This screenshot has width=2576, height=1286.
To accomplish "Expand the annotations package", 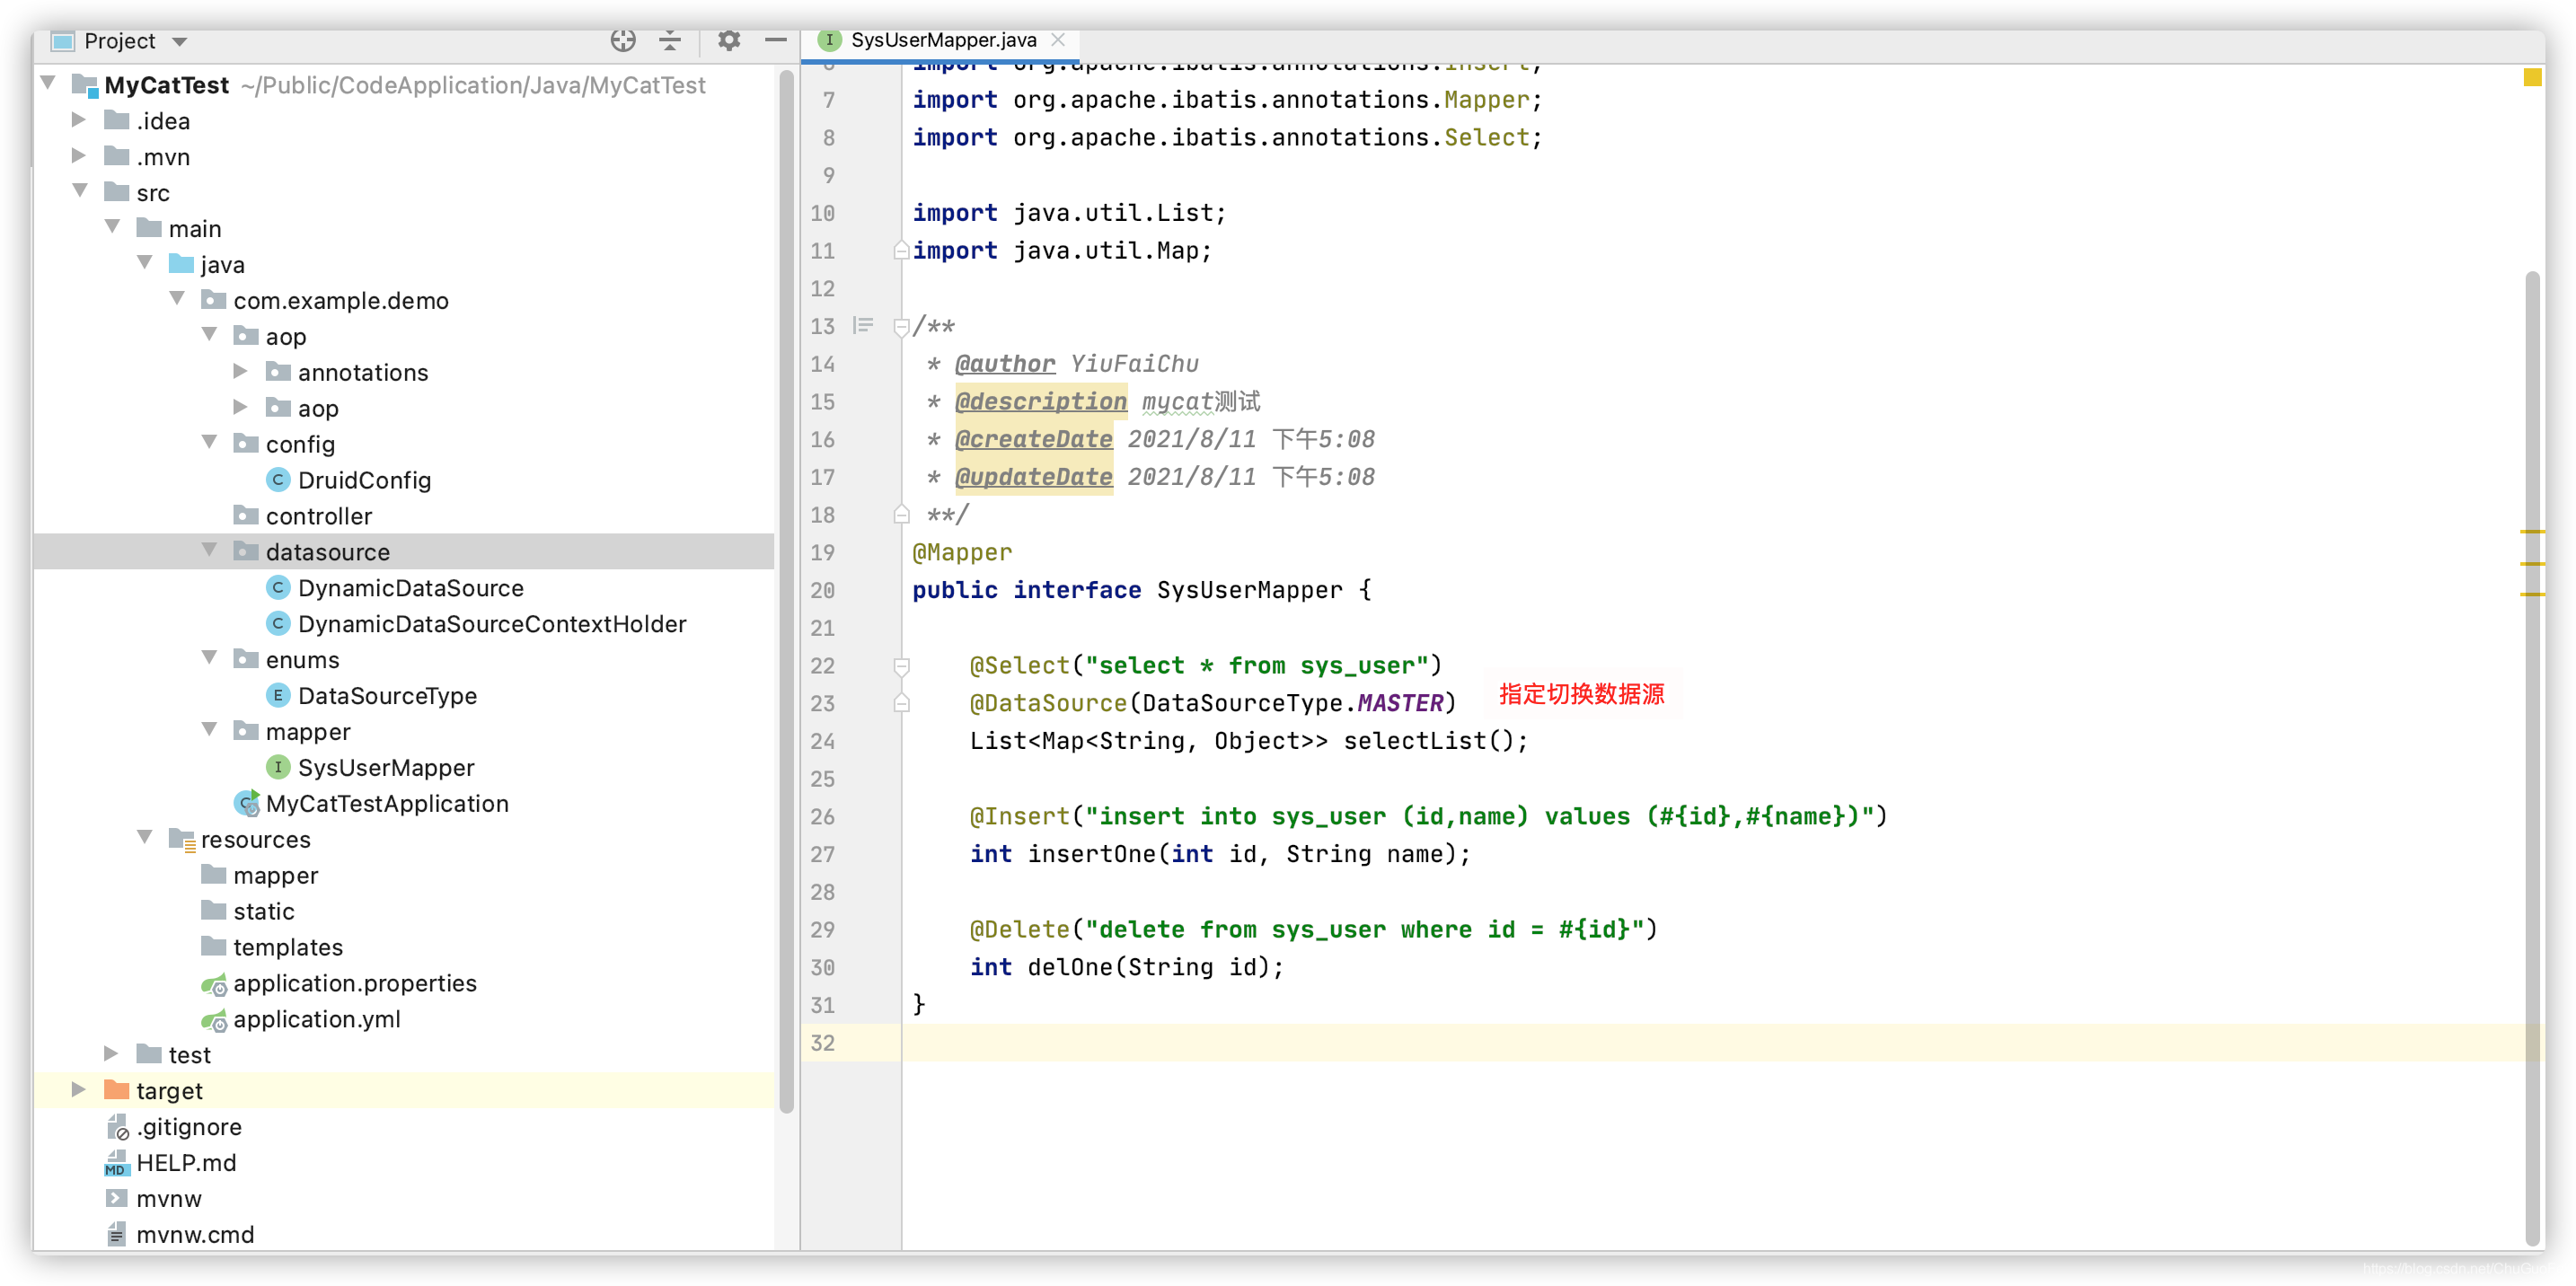I will coord(240,371).
